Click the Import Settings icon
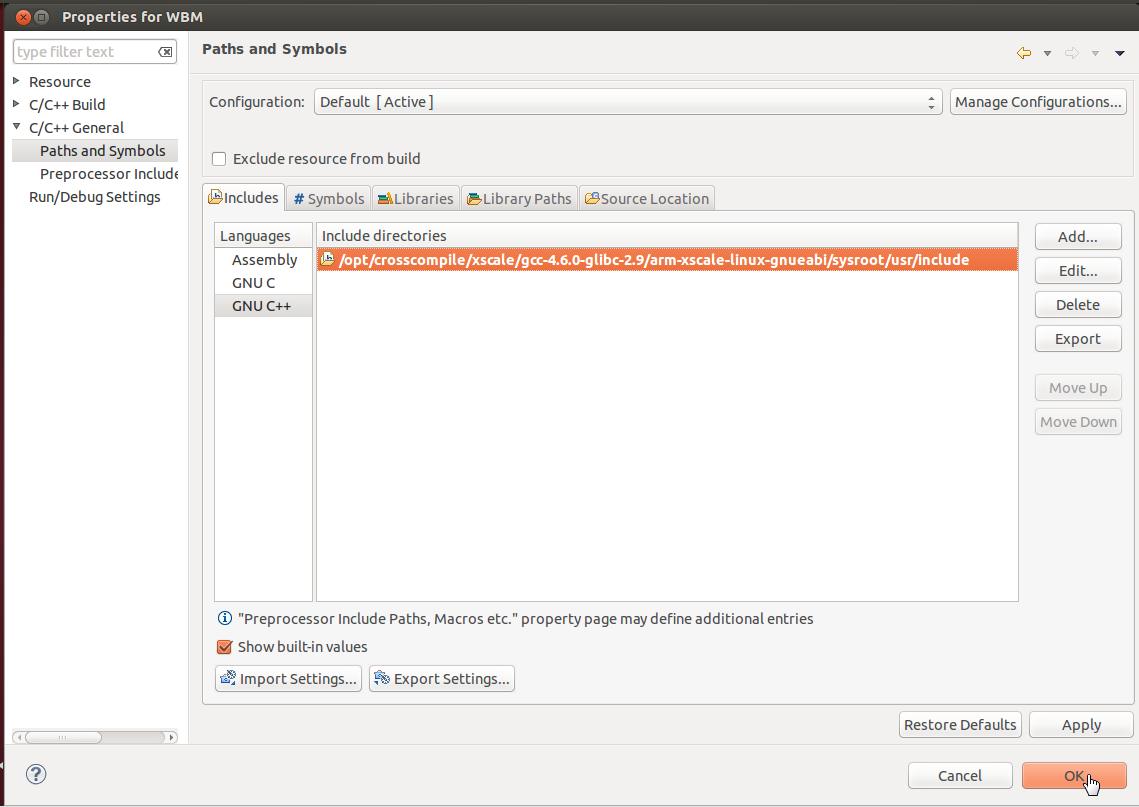Image resolution: width=1139 pixels, height=807 pixels. 228,678
